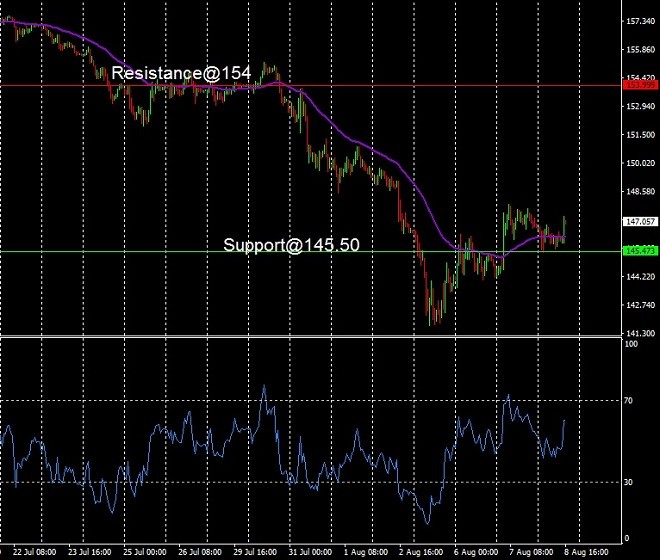Click the 148.580 price axis label
Image resolution: width=660 pixels, height=560 pixels.
pyautogui.click(x=641, y=192)
